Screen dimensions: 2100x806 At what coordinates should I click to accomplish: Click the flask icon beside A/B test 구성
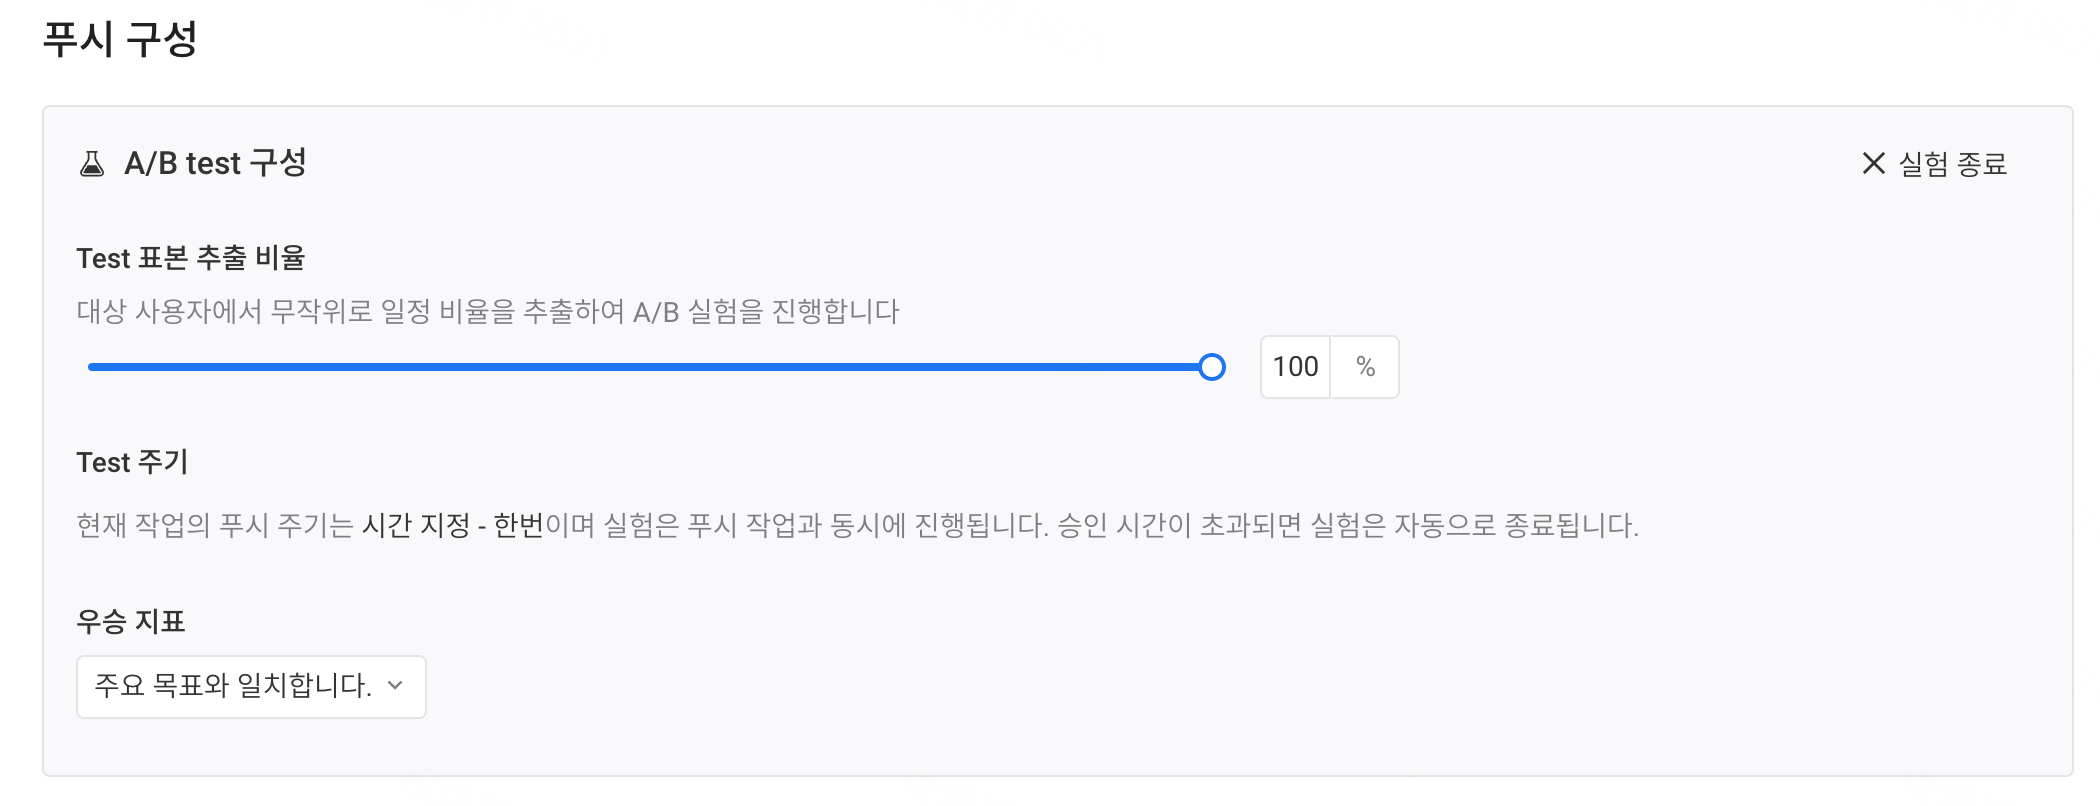pos(92,164)
